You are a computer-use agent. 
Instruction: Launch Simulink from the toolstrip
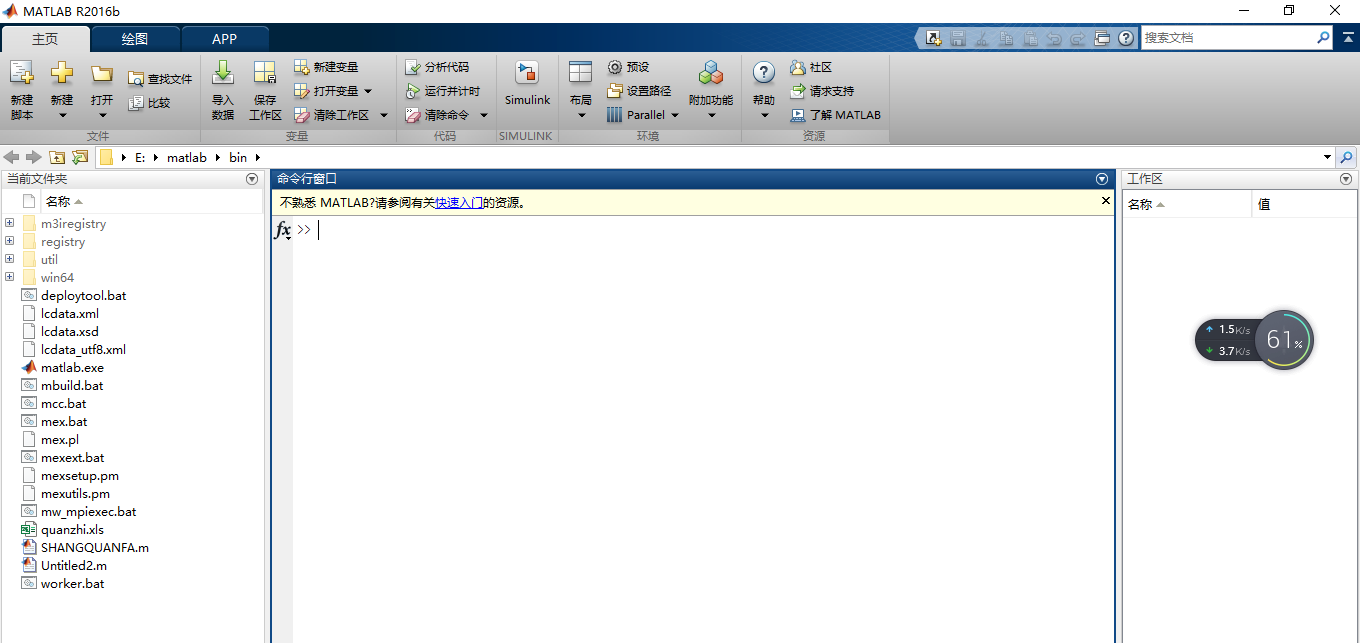(527, 83)
